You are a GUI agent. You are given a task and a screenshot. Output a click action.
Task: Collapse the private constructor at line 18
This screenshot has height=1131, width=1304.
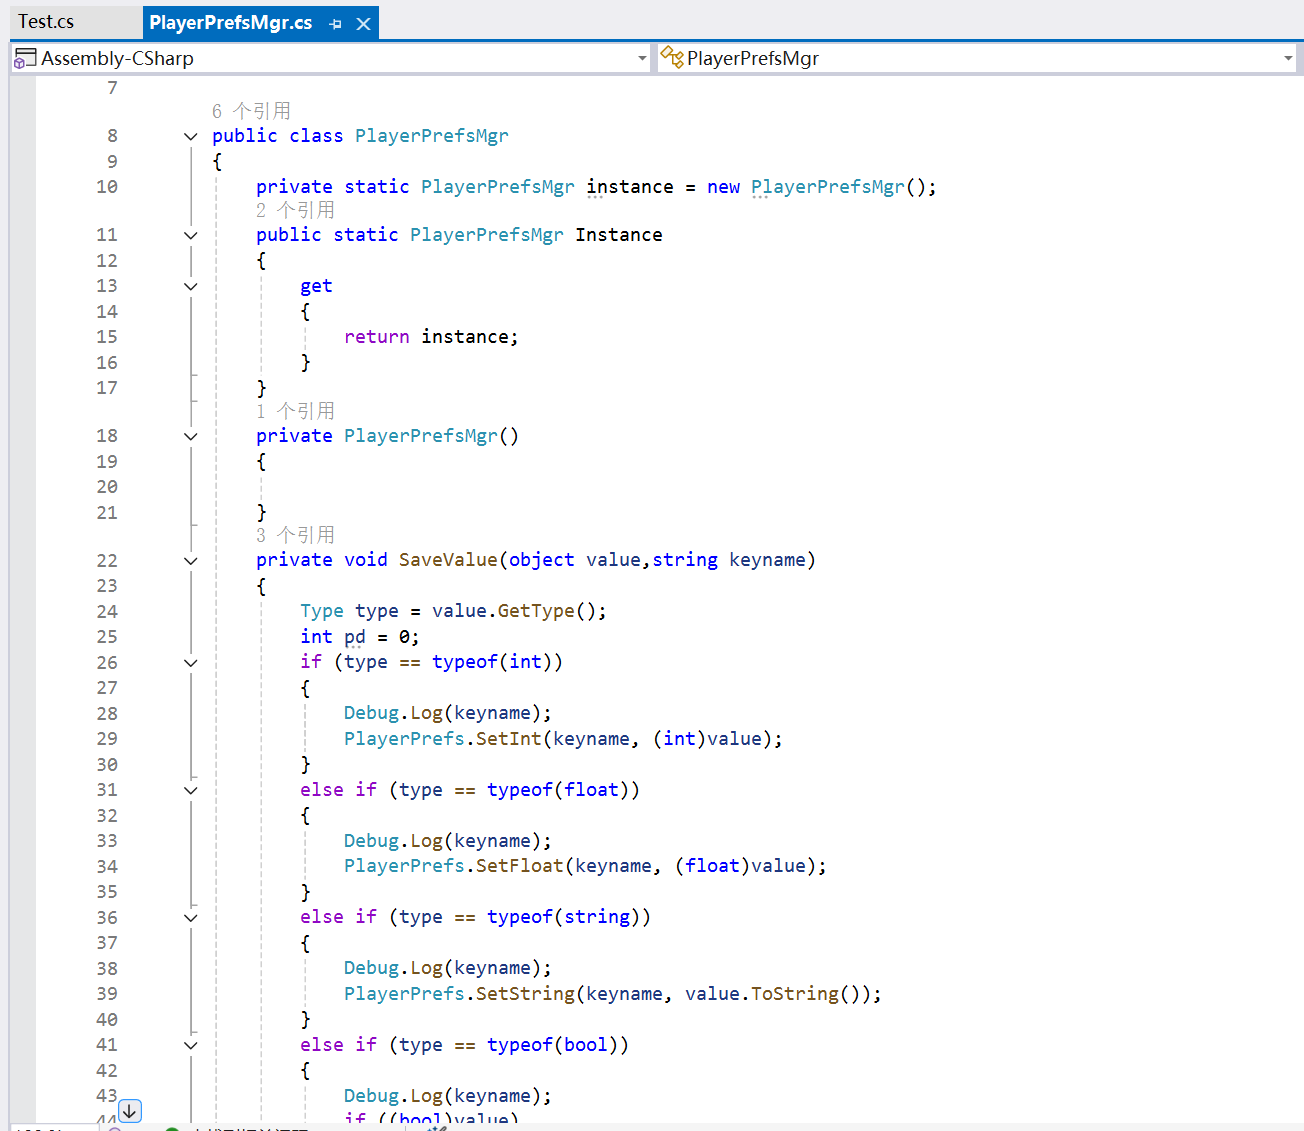[191, 436]
